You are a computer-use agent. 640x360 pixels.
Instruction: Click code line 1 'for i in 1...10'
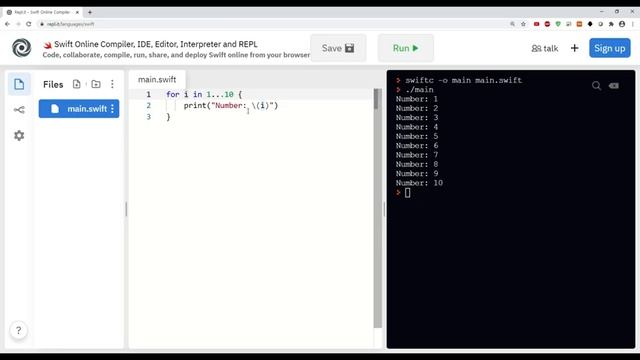pyautogui.click(x=204, y=94)
